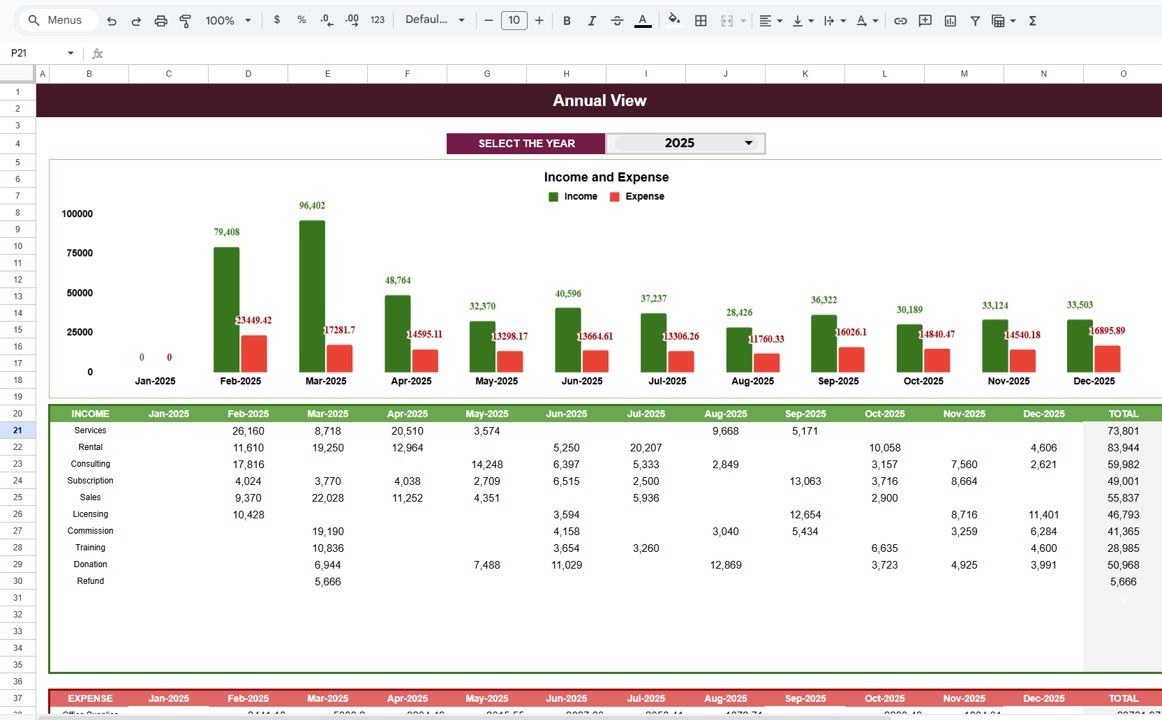The width and height of the screenshot is (1162, 720).
Task: Click the Format as currency button
Action: pos(277,20)
